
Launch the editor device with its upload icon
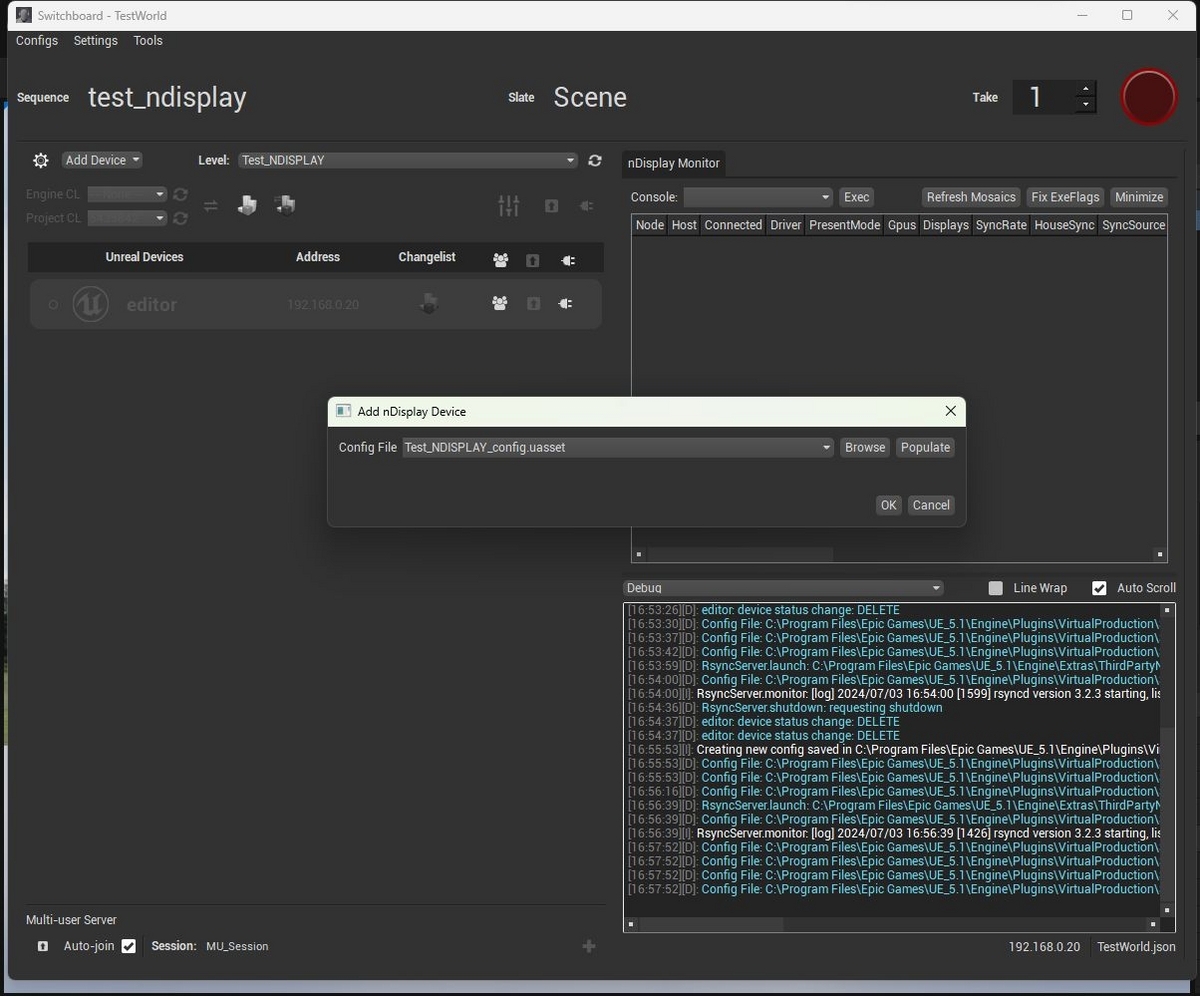pyautogui.click(x=533, y=303)
